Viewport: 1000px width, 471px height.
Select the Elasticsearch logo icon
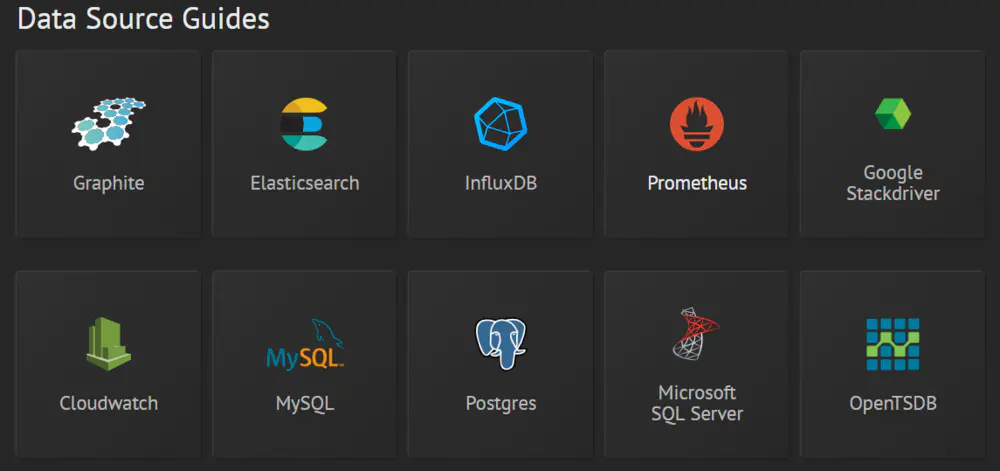coord(304,124)
